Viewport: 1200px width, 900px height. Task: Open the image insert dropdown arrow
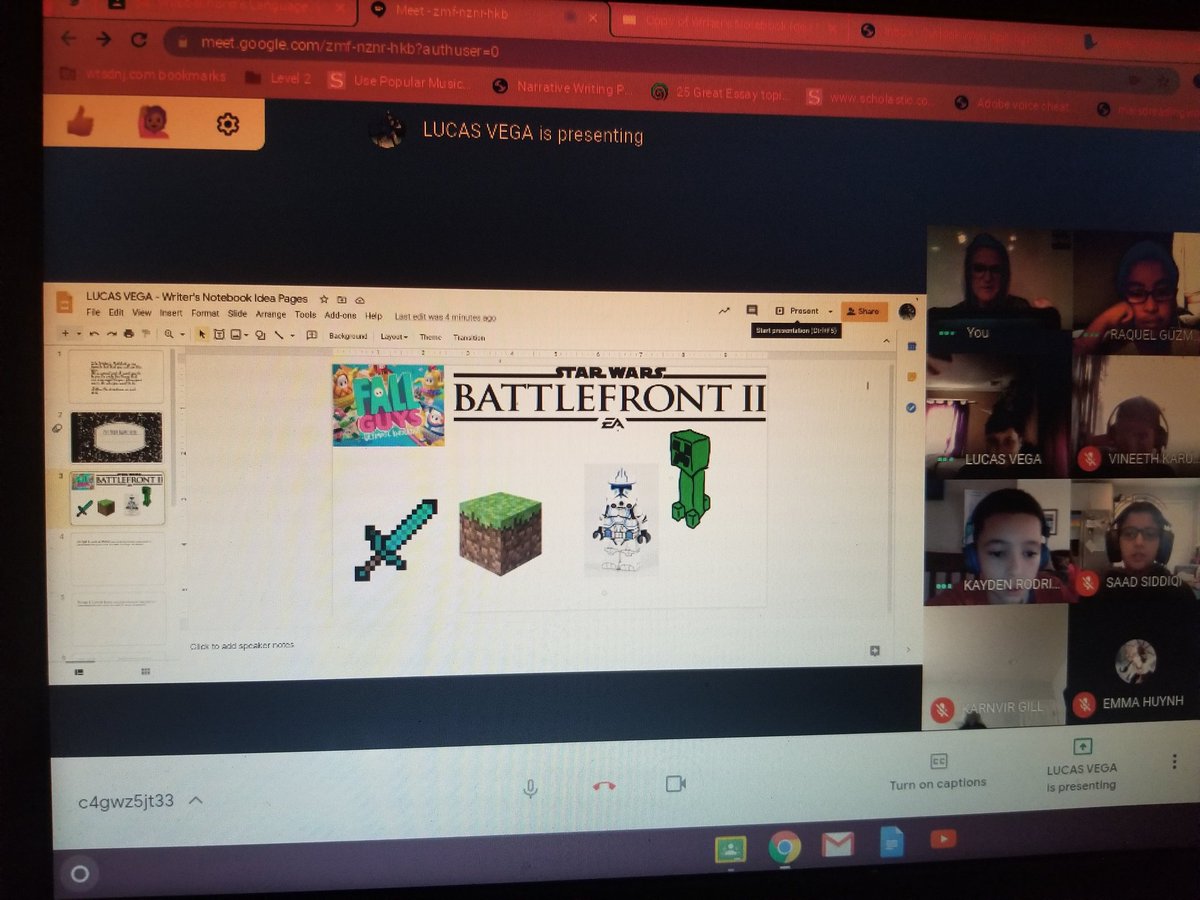coord(246,335)
